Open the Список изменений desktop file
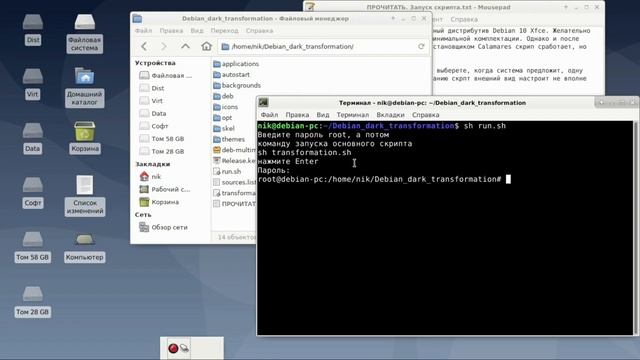This screenshot has height=360, width=640. 84,196
